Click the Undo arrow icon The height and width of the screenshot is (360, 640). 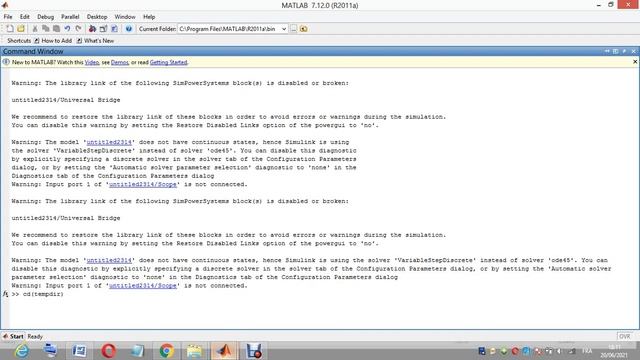pyautogui.click(x=67, y=29)
